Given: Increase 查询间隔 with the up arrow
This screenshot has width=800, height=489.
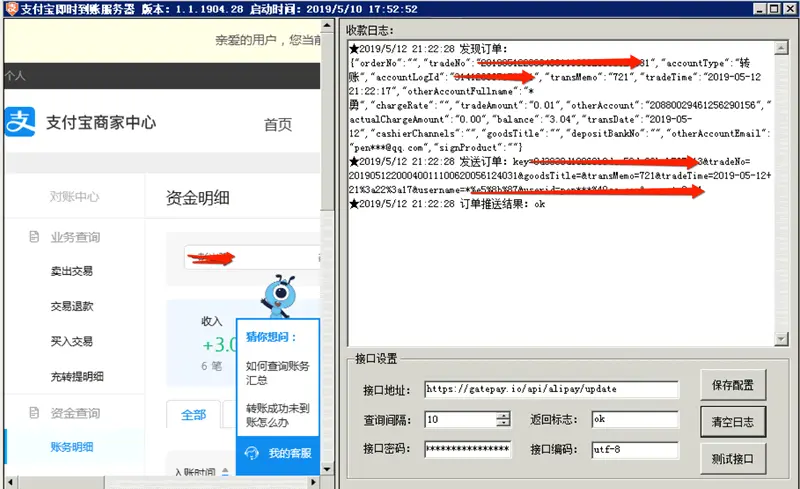Looking at the screenshot, I should pyautogui.click(x=504, y=415).
